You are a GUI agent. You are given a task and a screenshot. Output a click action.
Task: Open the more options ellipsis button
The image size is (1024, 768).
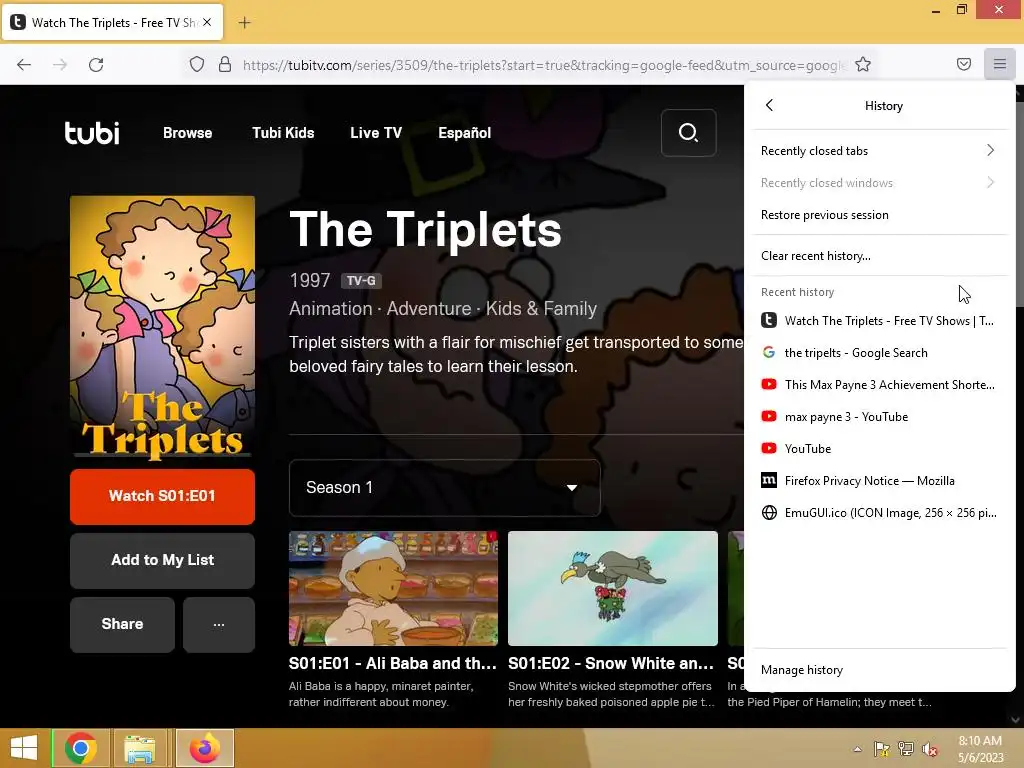point(219,624)
